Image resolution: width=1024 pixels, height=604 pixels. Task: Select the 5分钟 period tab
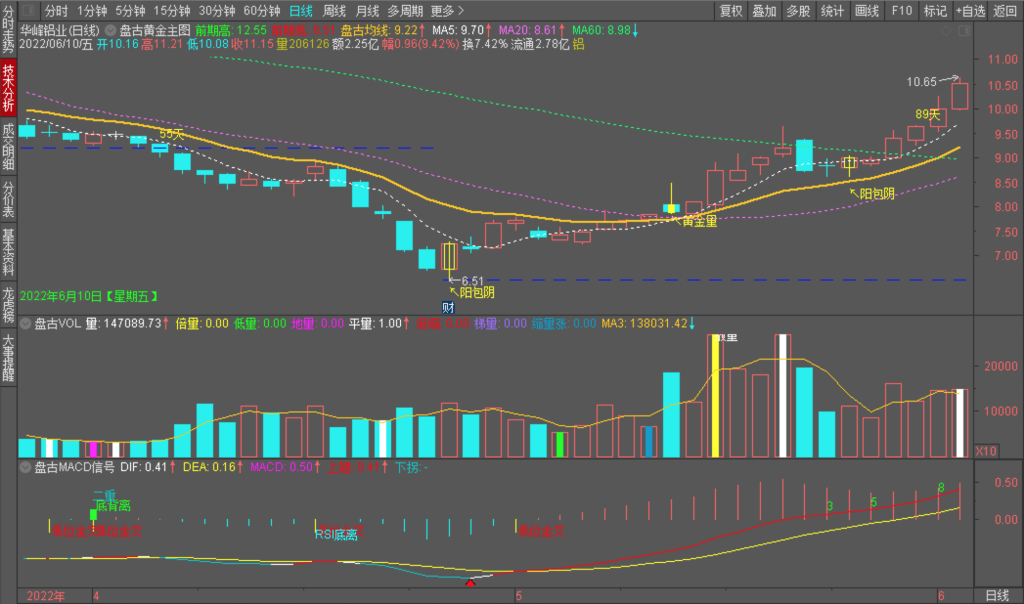[x=130, y=11]
